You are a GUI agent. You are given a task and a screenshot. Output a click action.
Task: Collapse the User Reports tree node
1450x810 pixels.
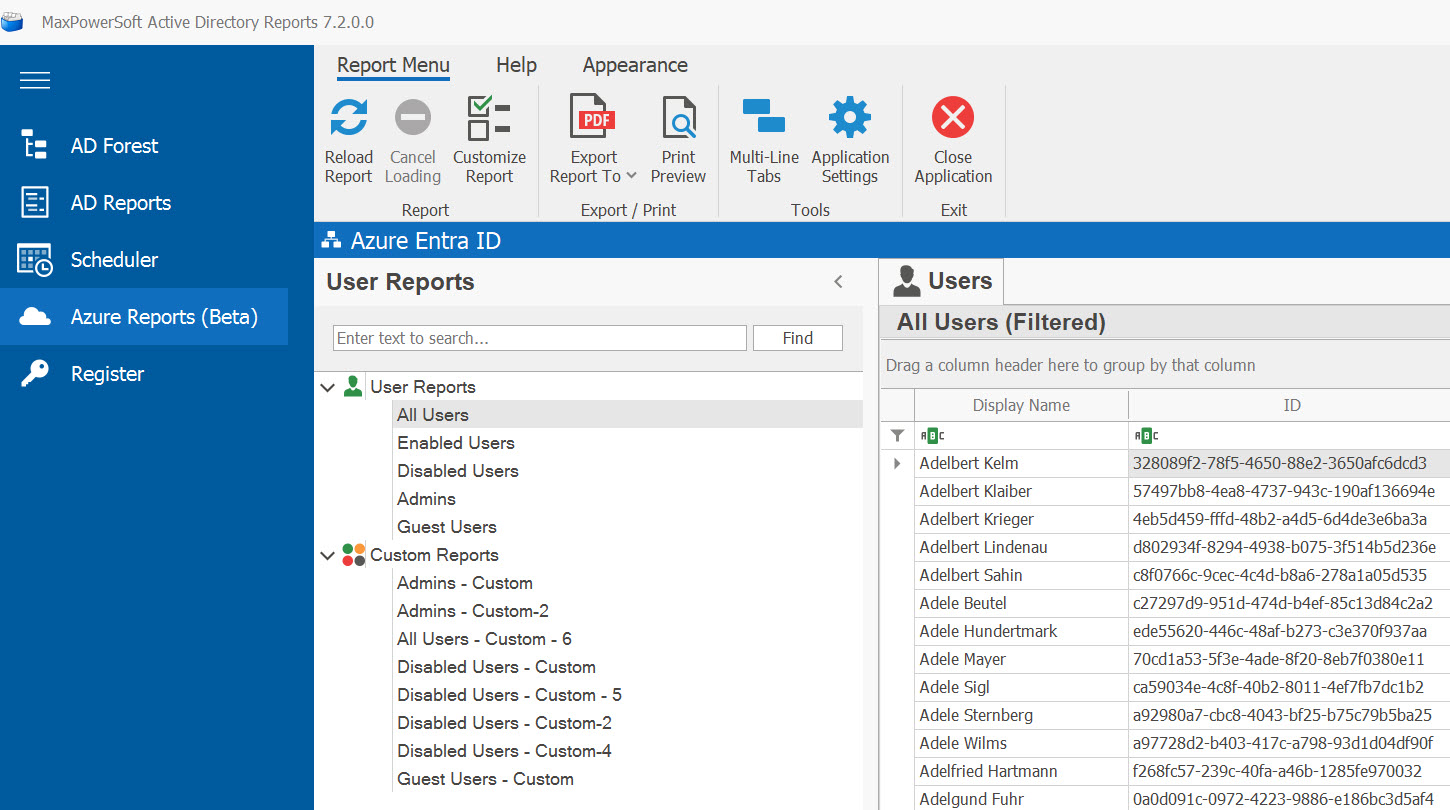tap(327, 387)
